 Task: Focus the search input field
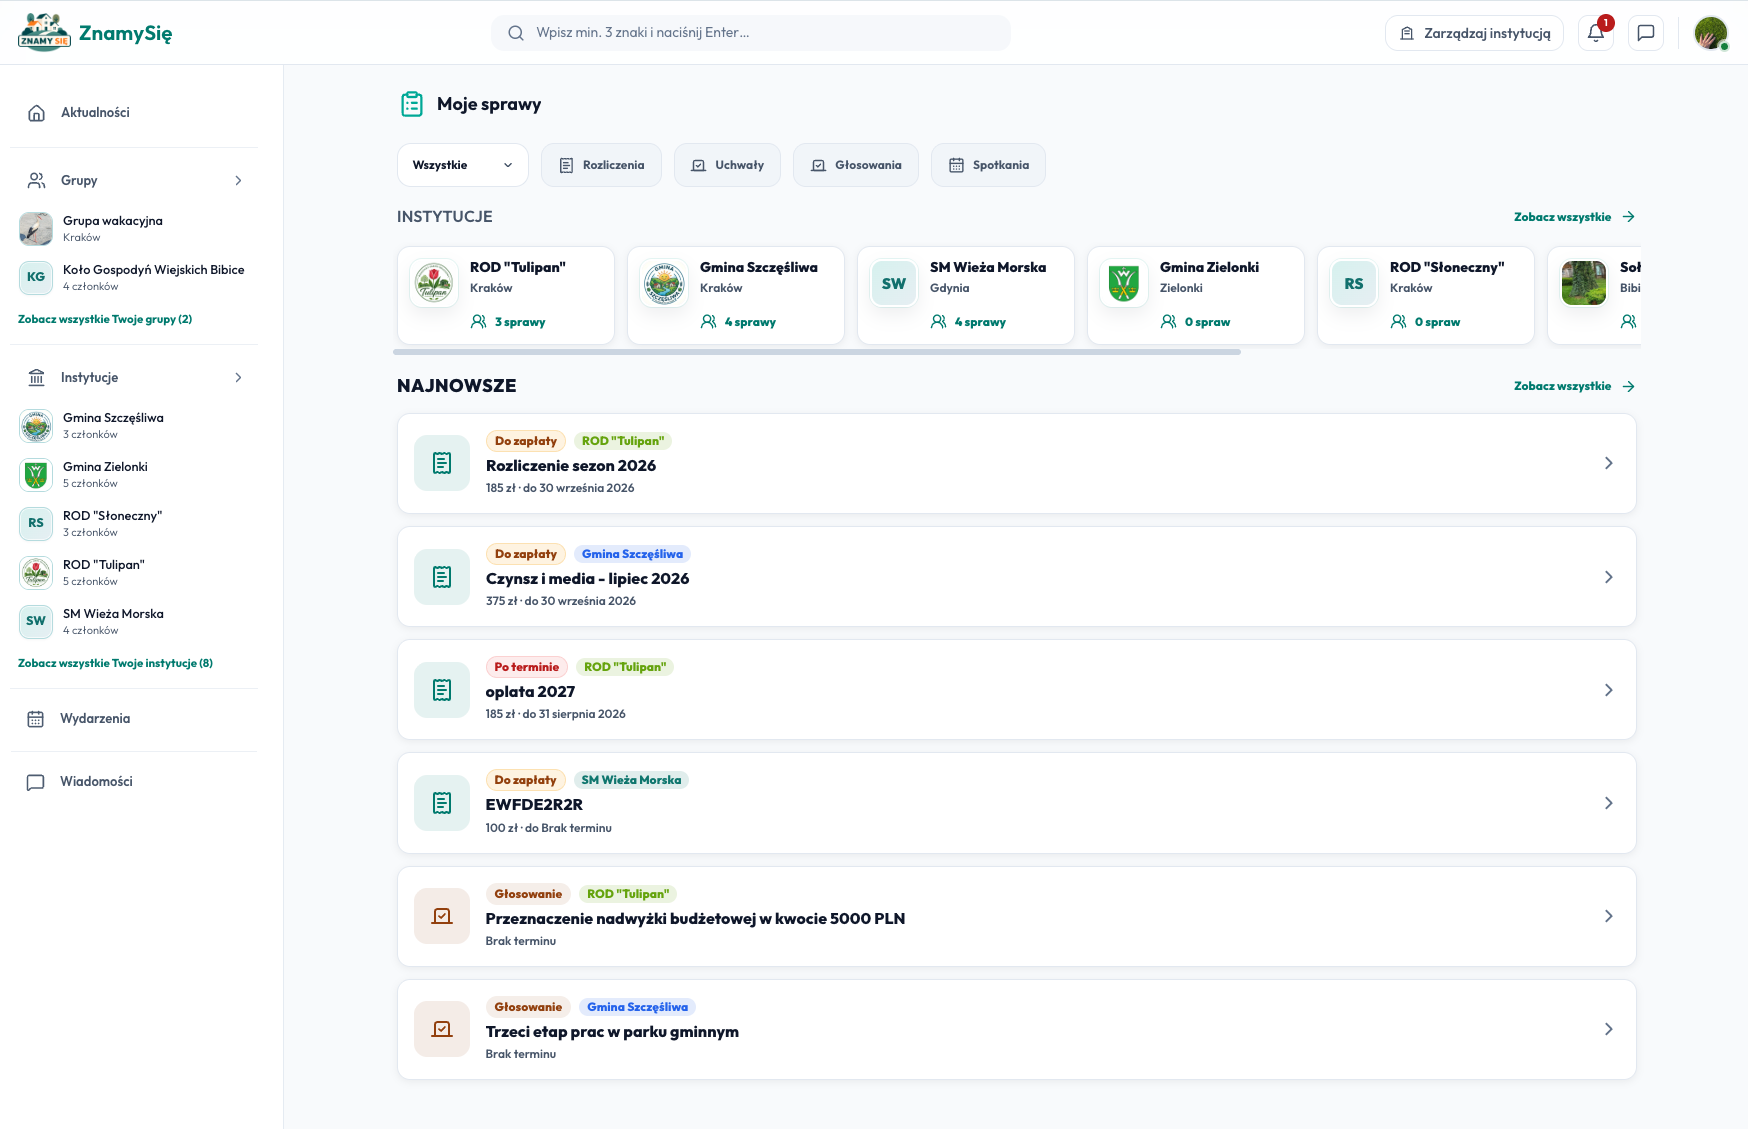click(750, 33)
